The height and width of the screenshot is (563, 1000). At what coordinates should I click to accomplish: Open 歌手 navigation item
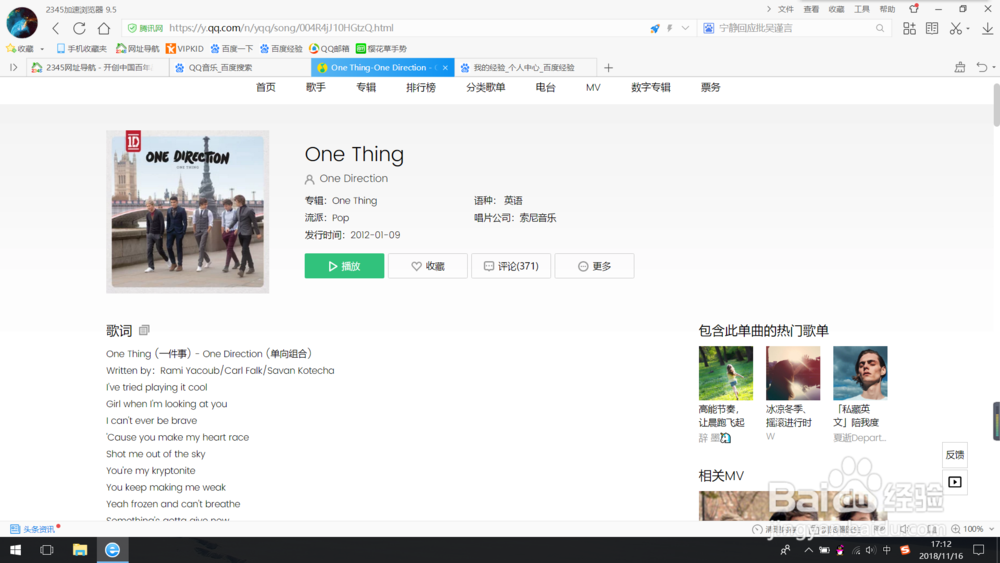(316, 87)
